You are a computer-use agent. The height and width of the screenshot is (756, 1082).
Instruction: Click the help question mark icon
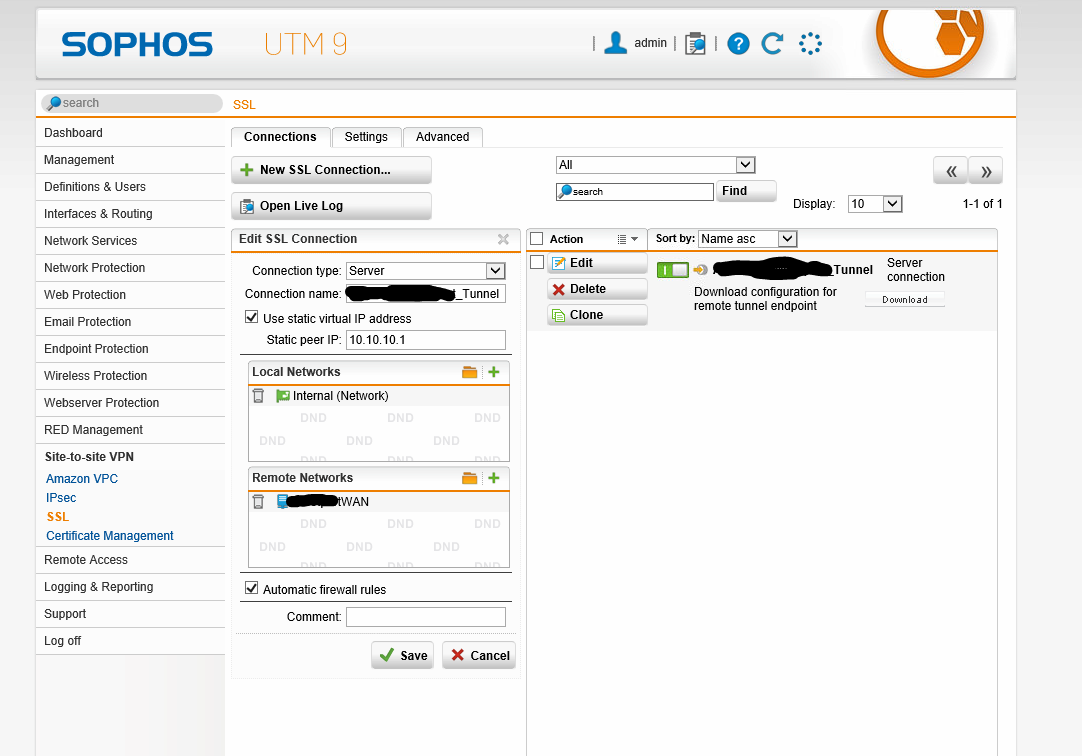738,44
